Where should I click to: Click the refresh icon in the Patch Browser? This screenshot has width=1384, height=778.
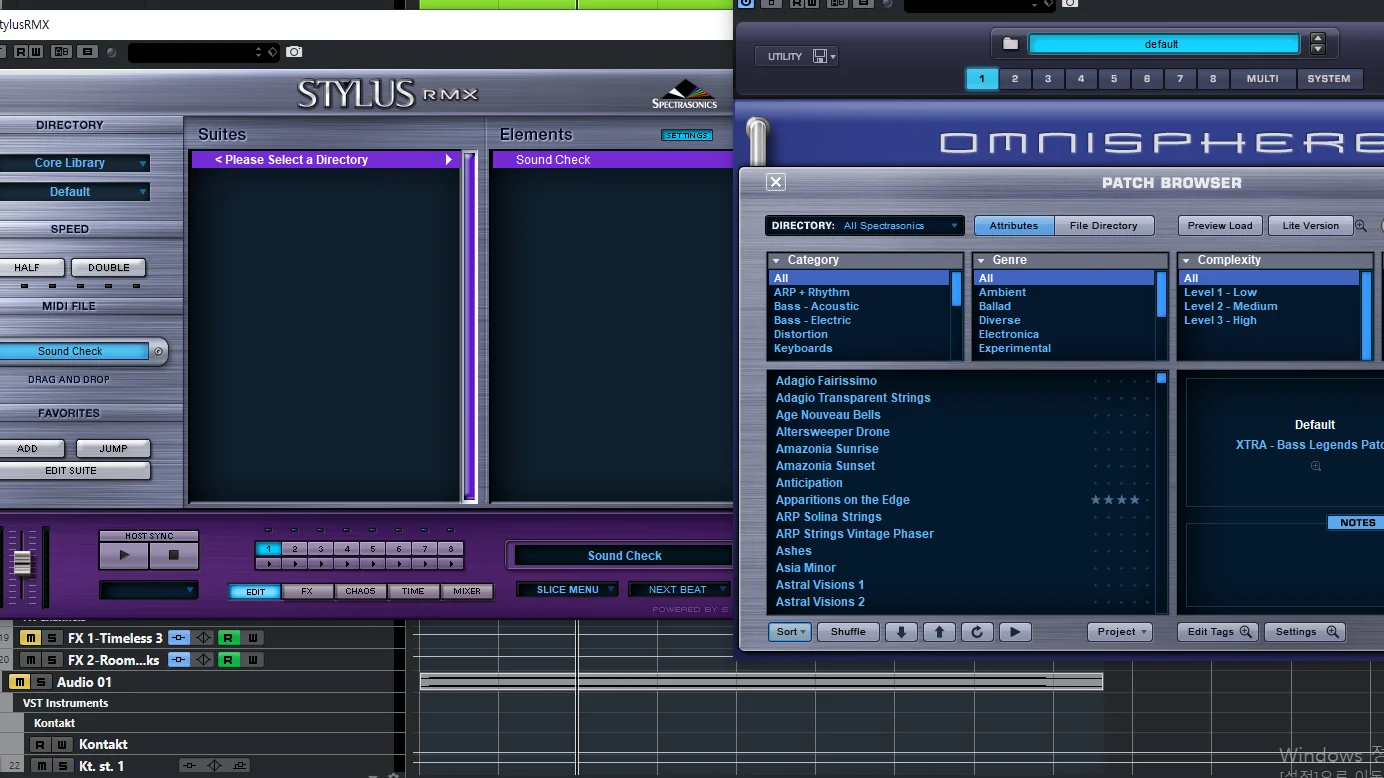977,632
